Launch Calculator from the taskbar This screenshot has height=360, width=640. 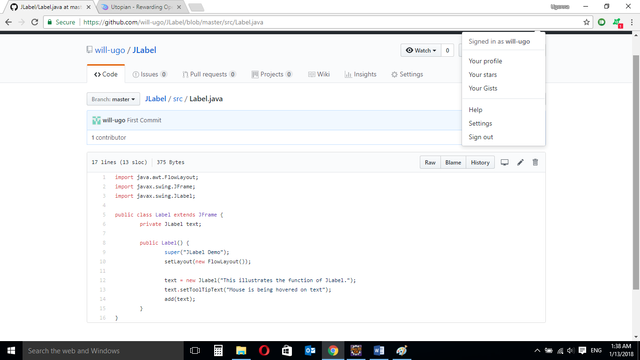coord(218,351)
